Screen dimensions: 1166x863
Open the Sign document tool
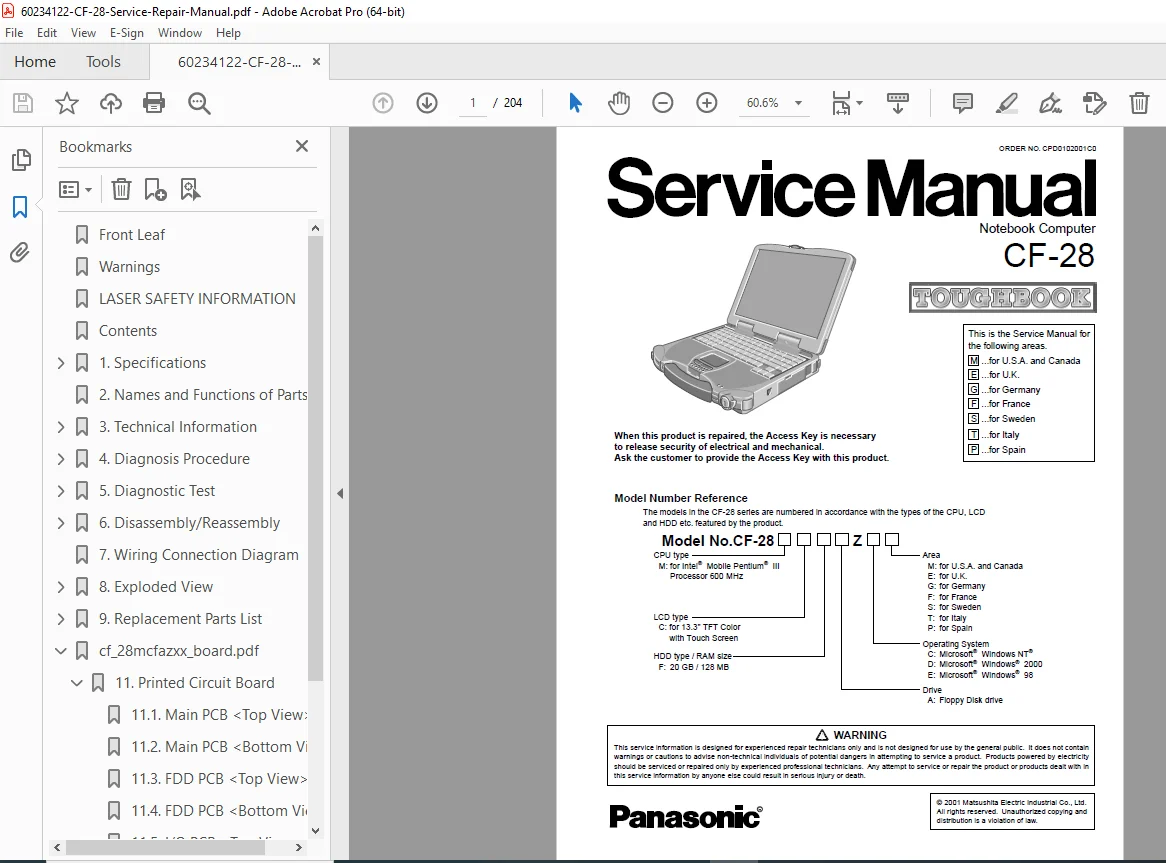coord(1050,103)
